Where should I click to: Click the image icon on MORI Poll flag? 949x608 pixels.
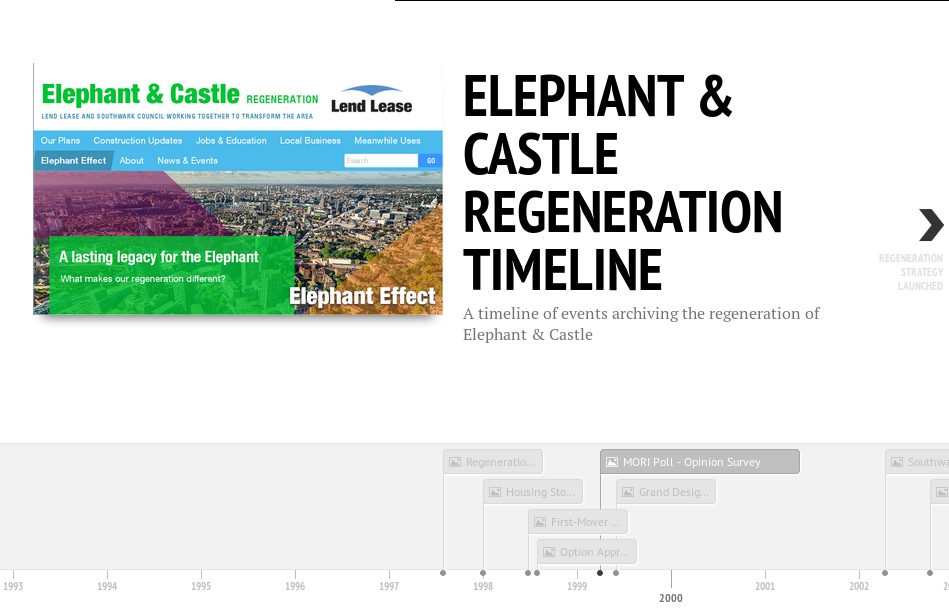(612, 462)
